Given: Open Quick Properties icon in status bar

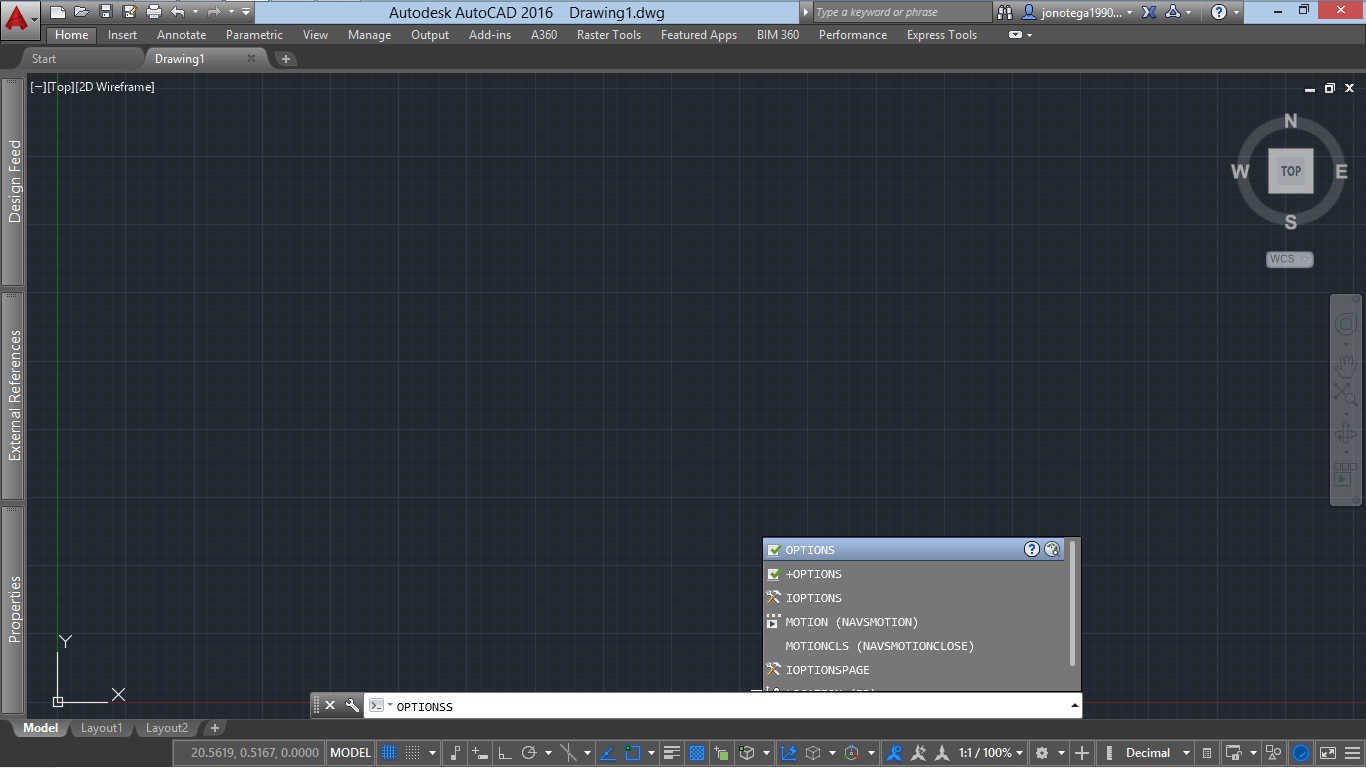Looking at the screenshot, I should [1207, 753].
